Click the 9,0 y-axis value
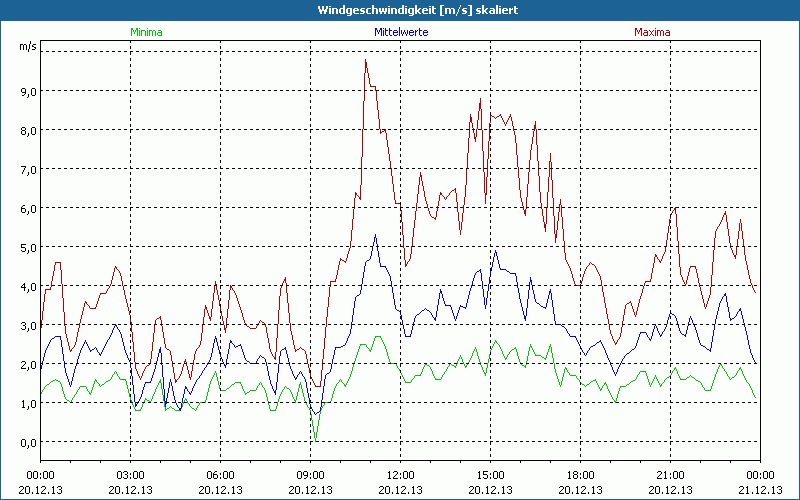This screenshot has height=500, width=800. coord(28,91)
